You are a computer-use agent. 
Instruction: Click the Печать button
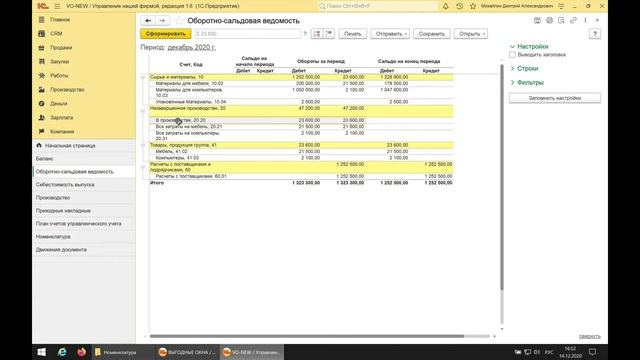click(353, 34)
